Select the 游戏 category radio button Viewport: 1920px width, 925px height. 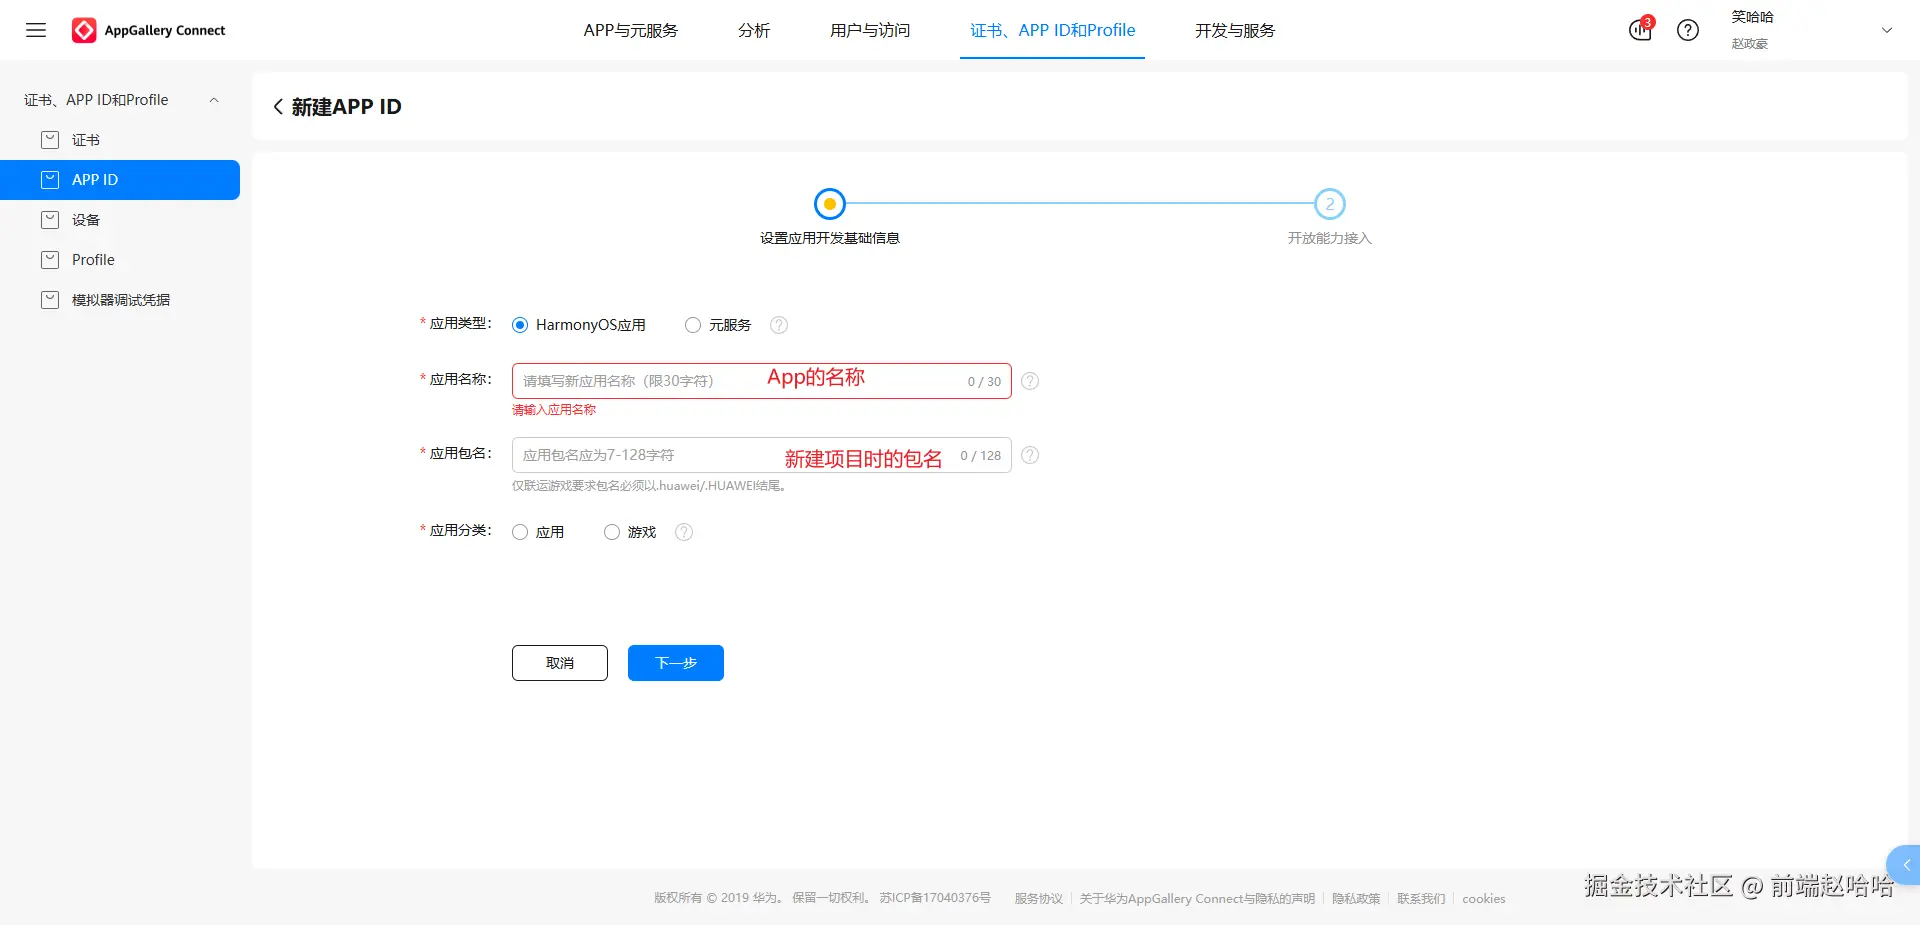point(612,532)
